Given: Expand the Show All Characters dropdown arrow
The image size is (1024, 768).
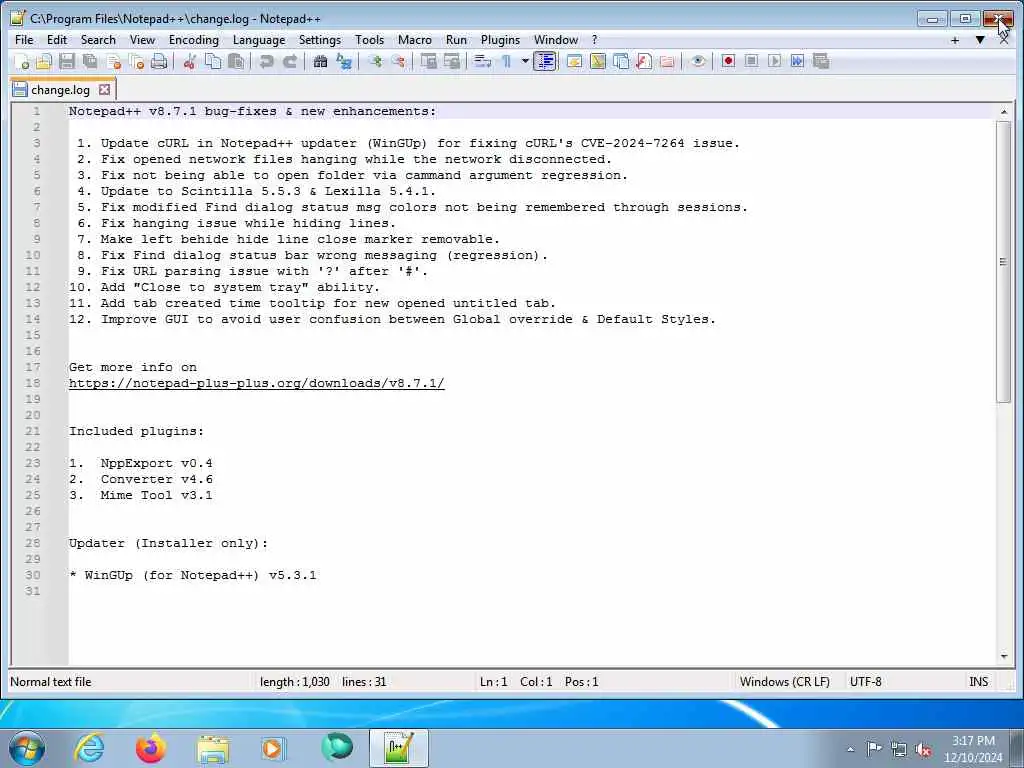Looking at the screenshot, I should (x=524, y=61).
